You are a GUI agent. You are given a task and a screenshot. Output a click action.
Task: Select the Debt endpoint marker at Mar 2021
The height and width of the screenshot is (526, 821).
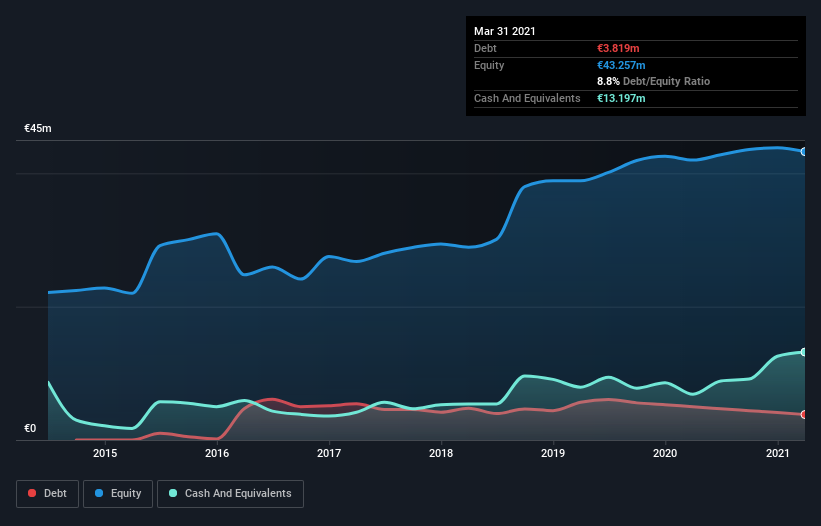(804, 415)
